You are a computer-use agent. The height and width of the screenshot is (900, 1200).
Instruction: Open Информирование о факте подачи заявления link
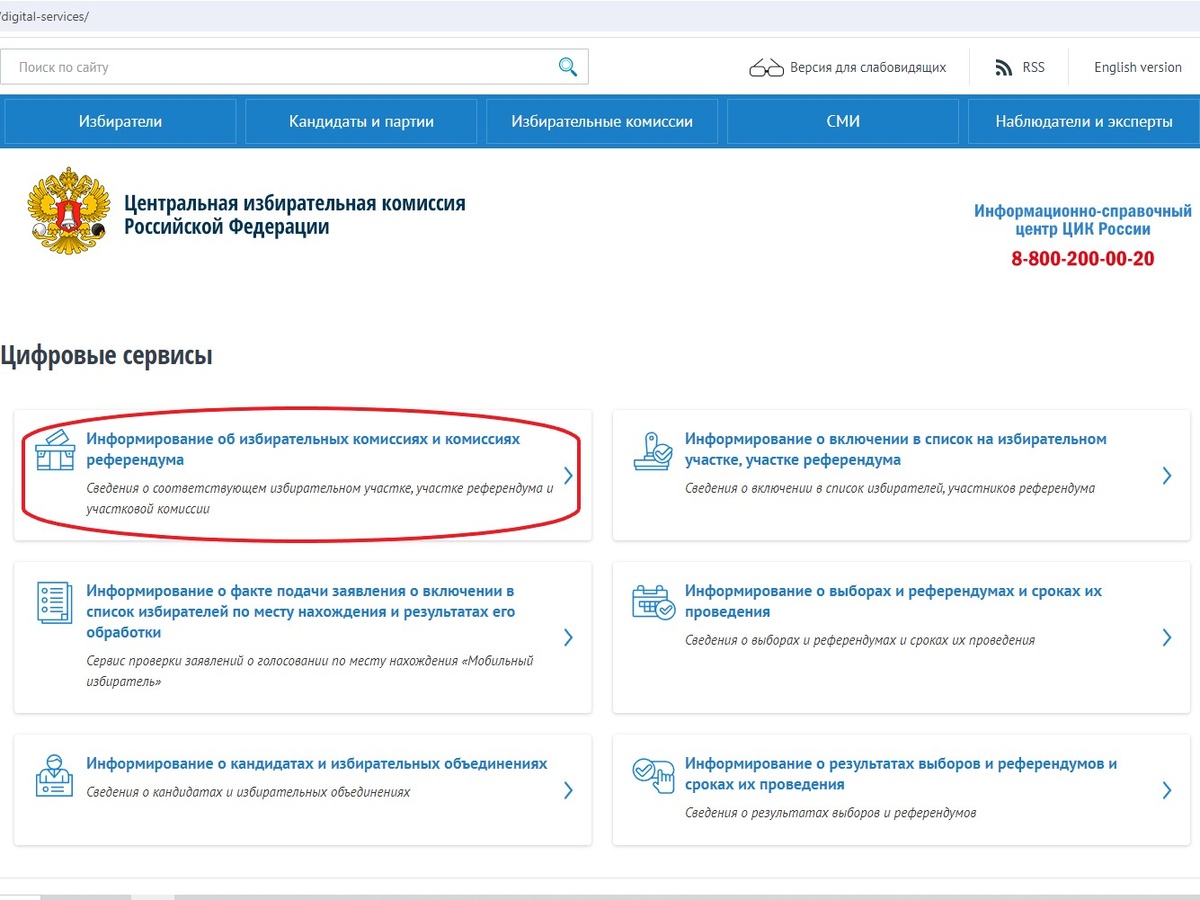301,612
